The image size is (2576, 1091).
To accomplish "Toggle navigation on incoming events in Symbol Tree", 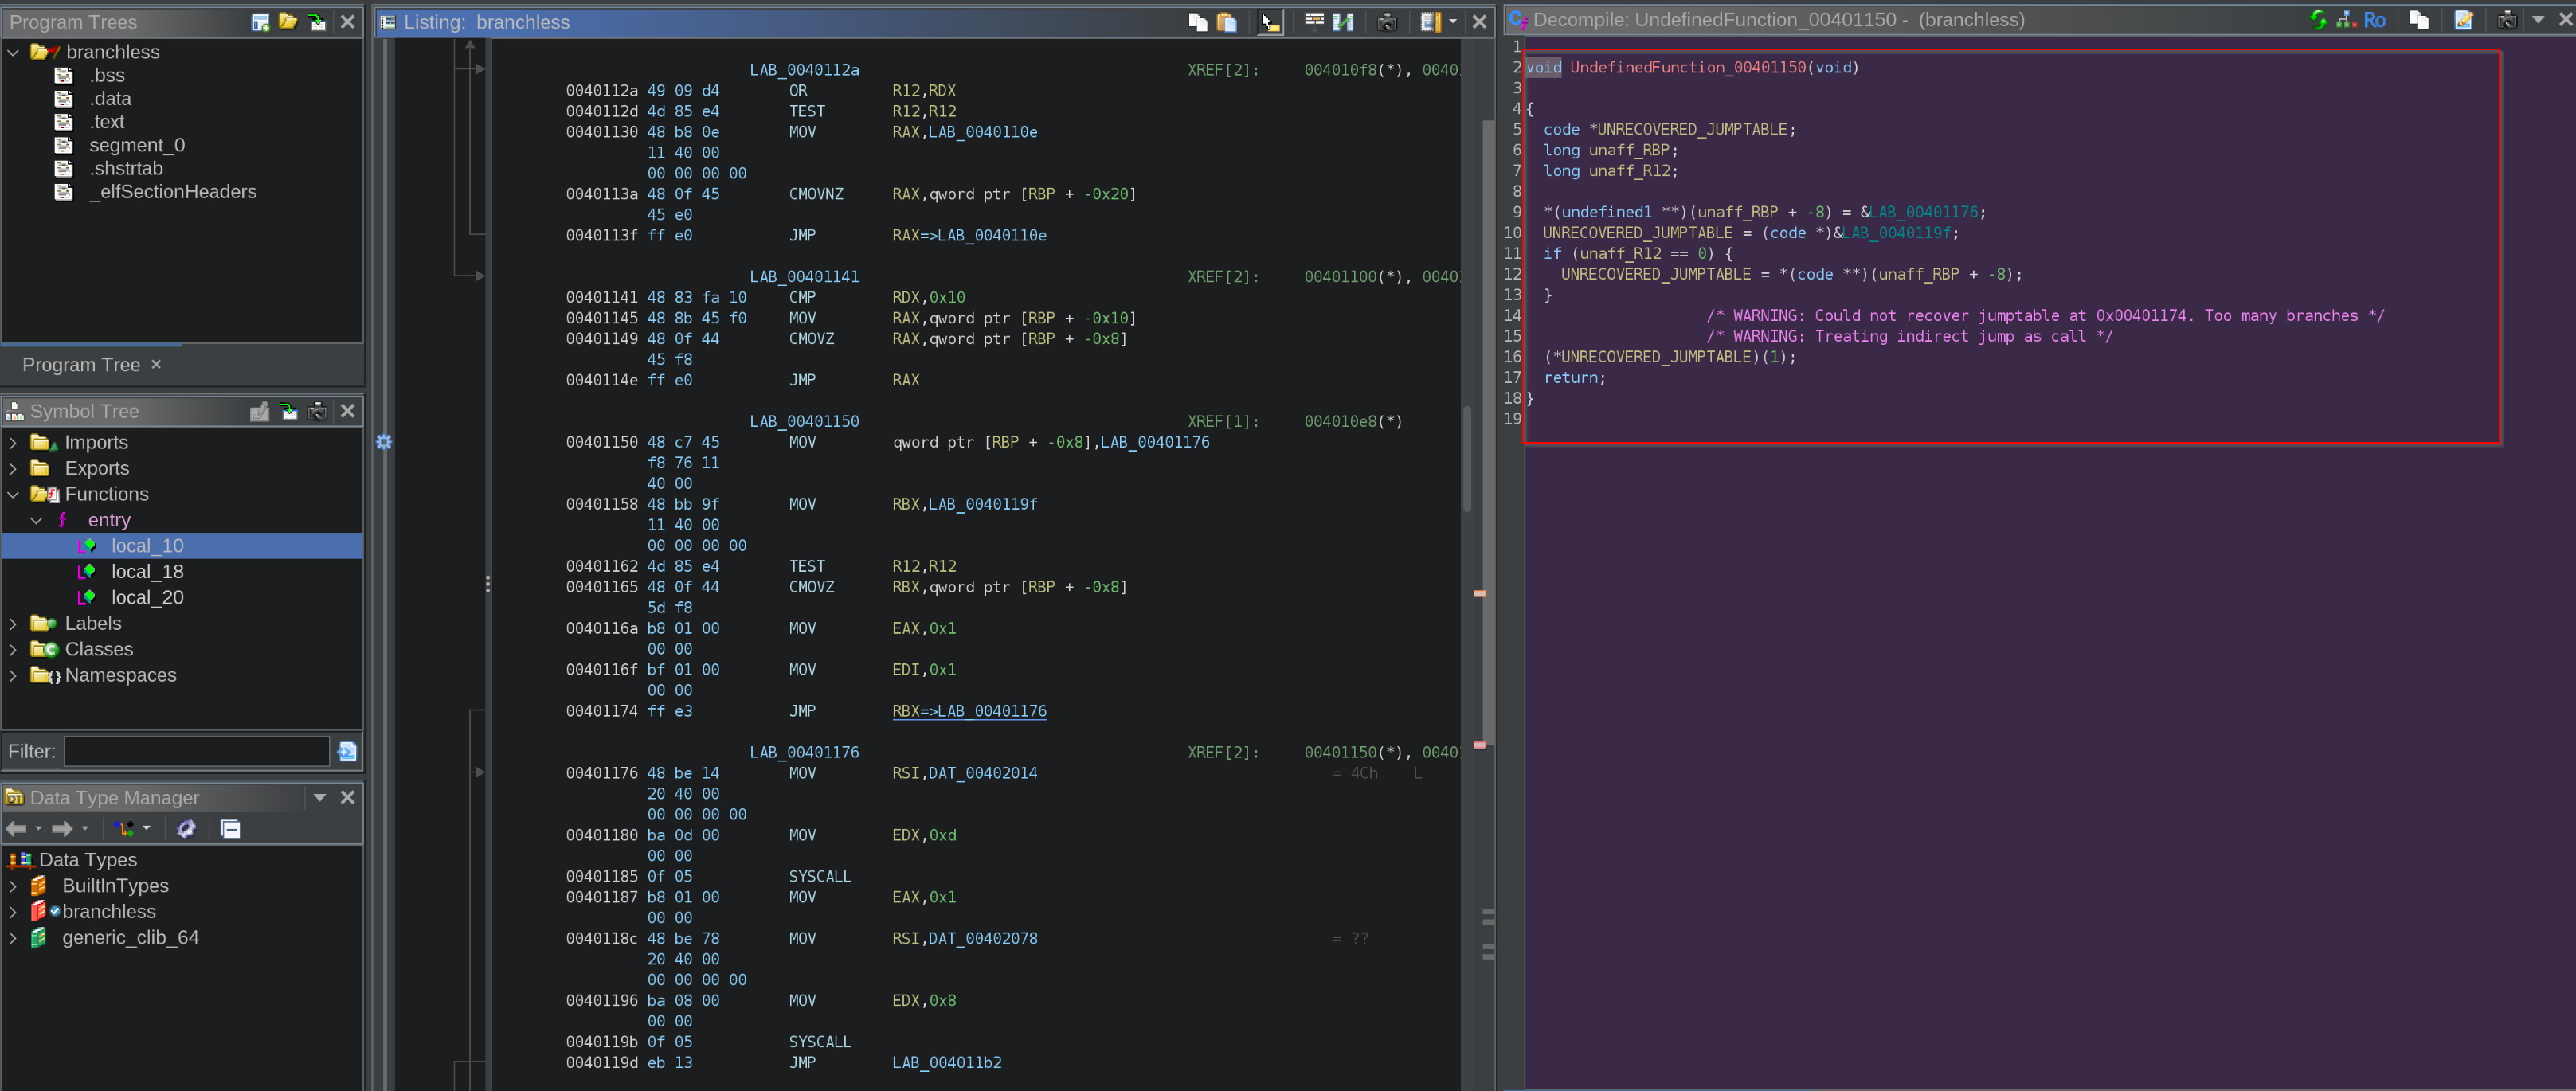I will point(289,411).
